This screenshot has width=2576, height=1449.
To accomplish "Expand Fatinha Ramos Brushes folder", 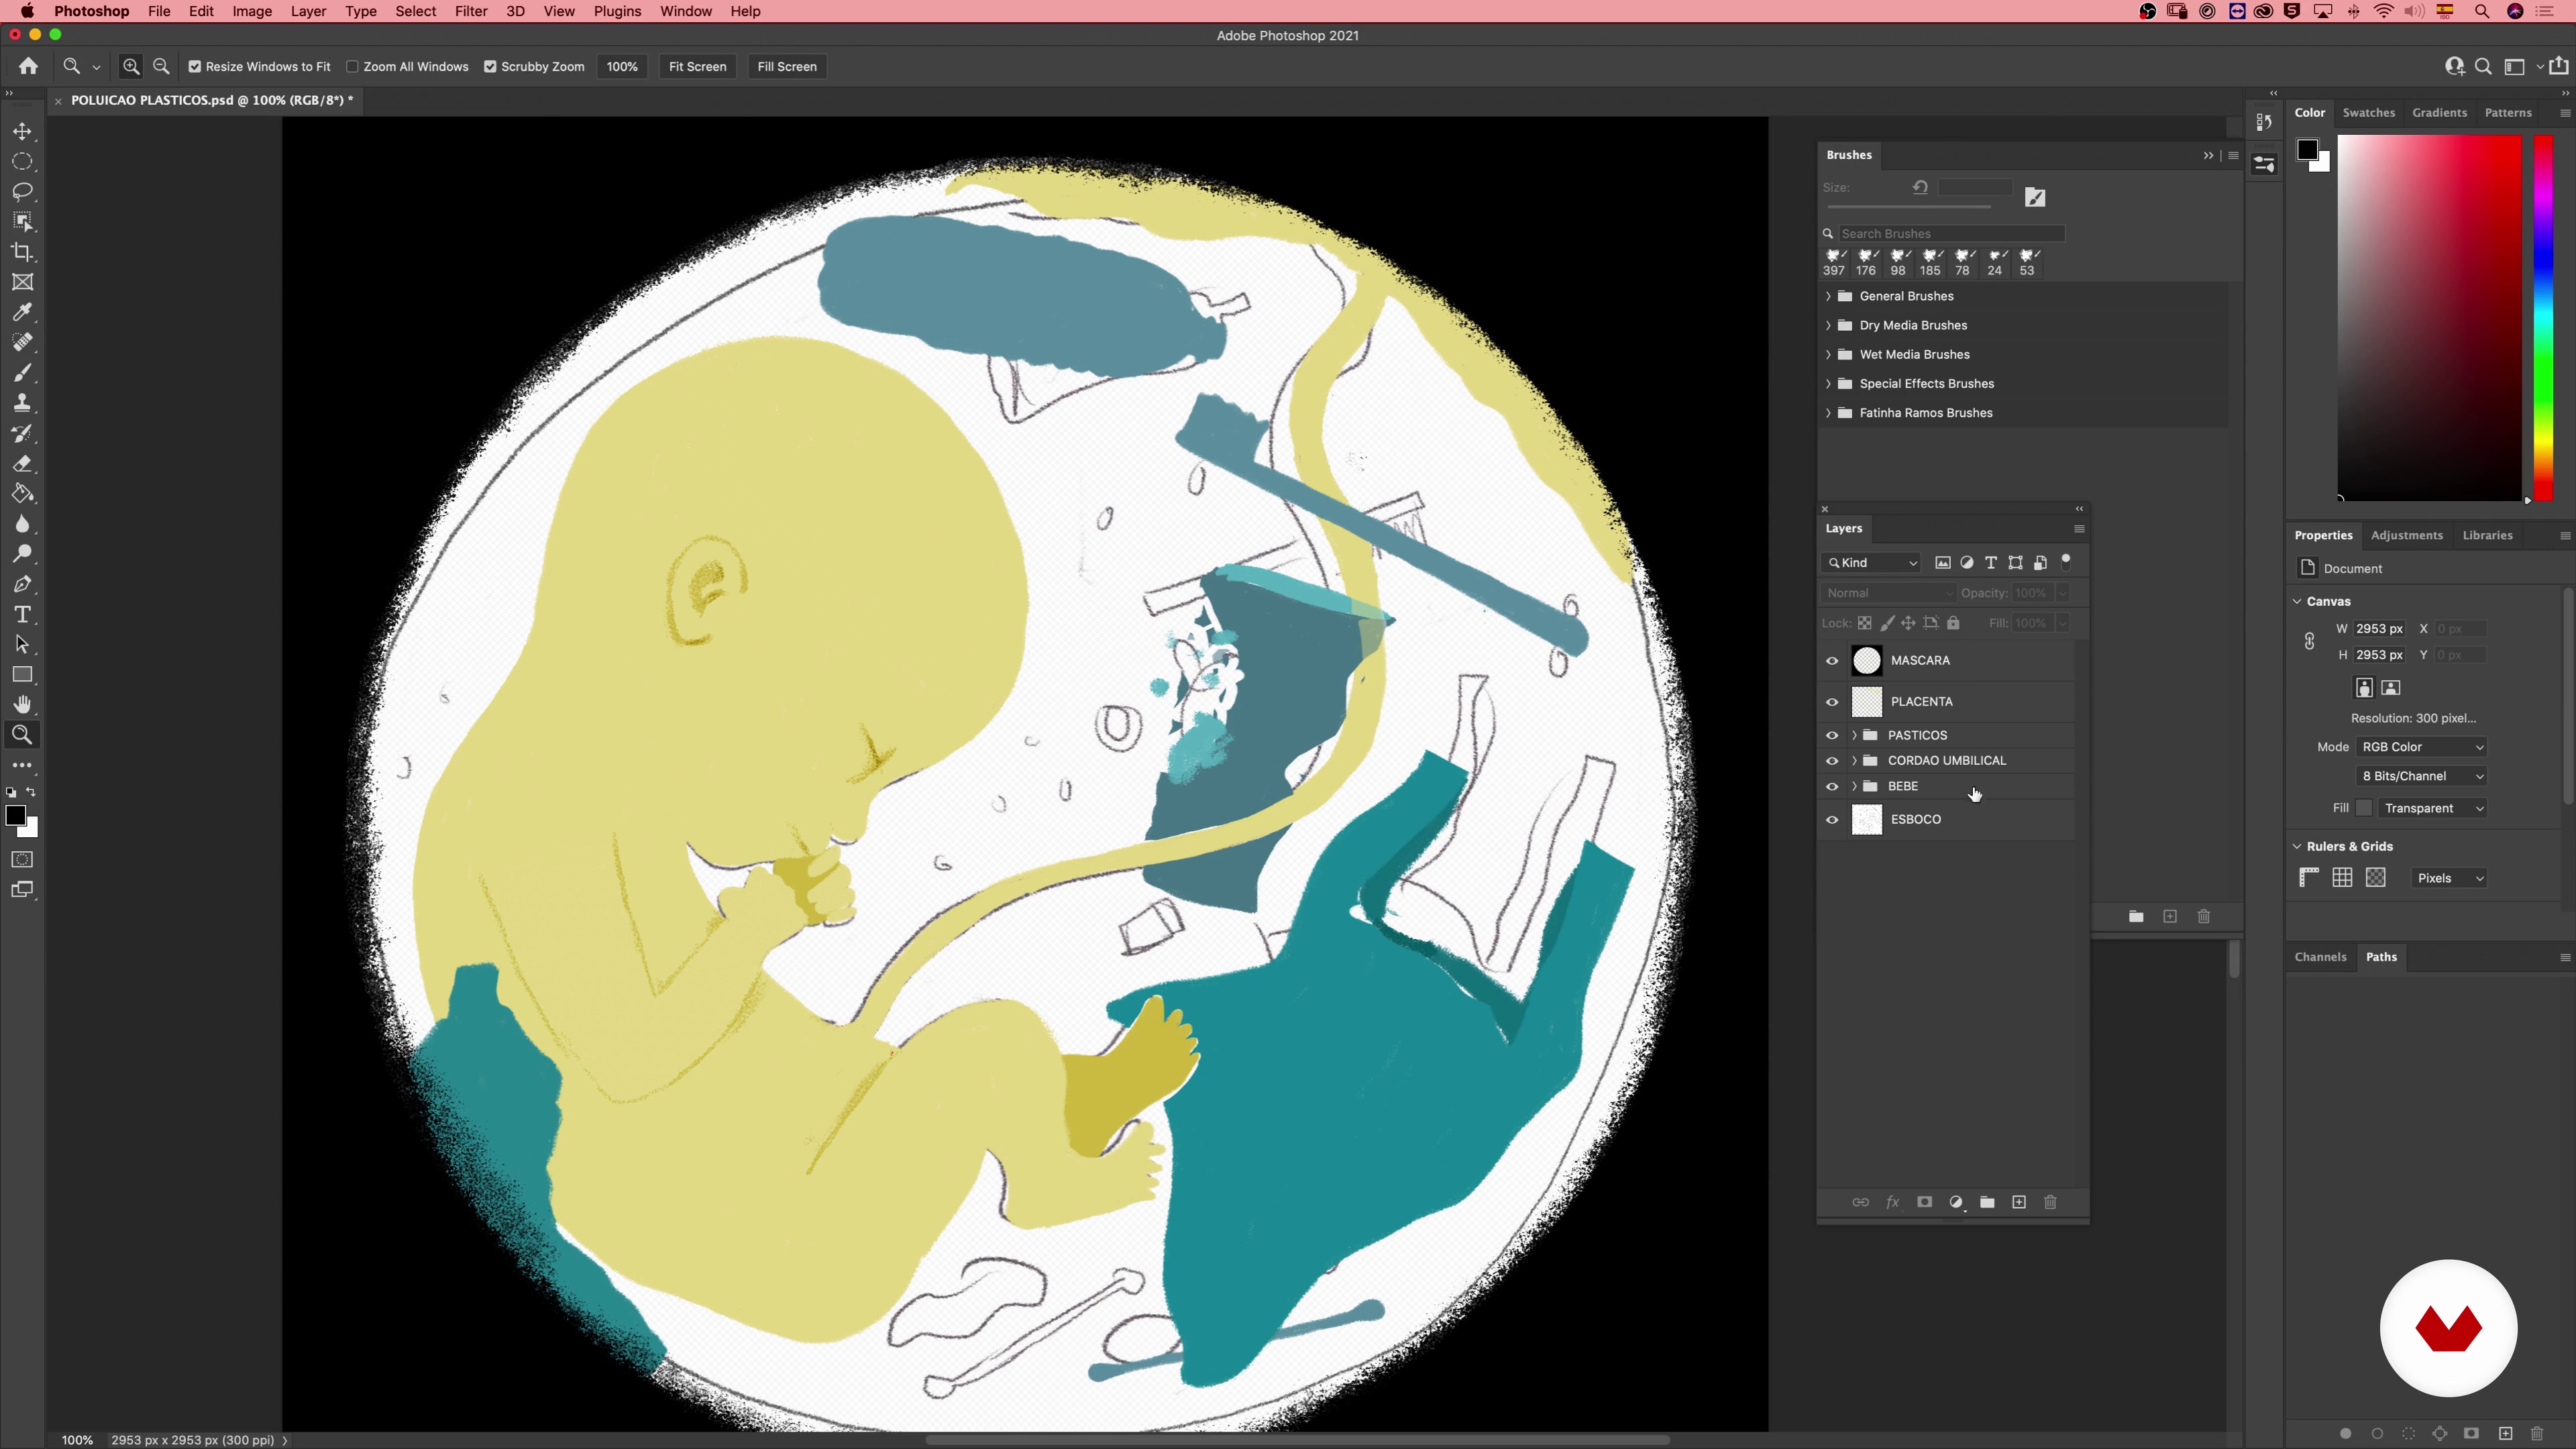I will [1828, 413].
